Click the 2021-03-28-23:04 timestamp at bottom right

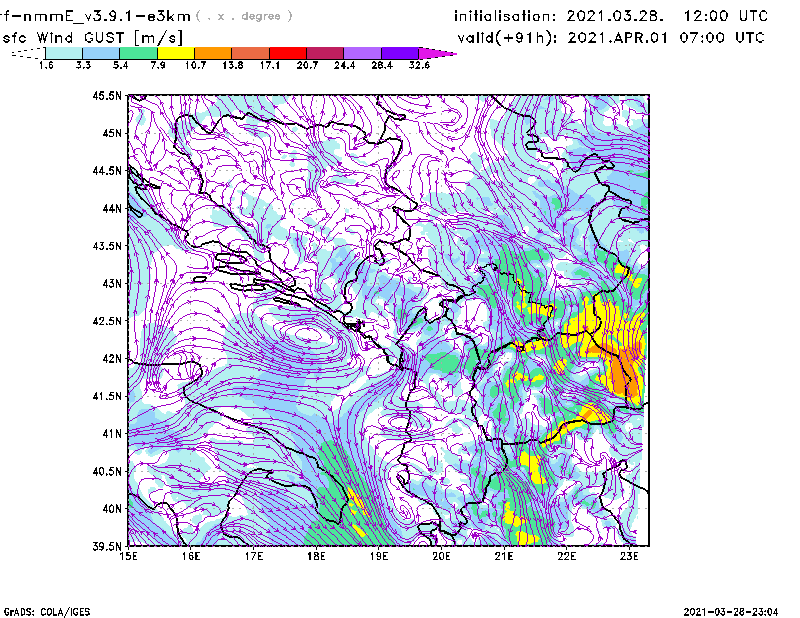point(738,610)
